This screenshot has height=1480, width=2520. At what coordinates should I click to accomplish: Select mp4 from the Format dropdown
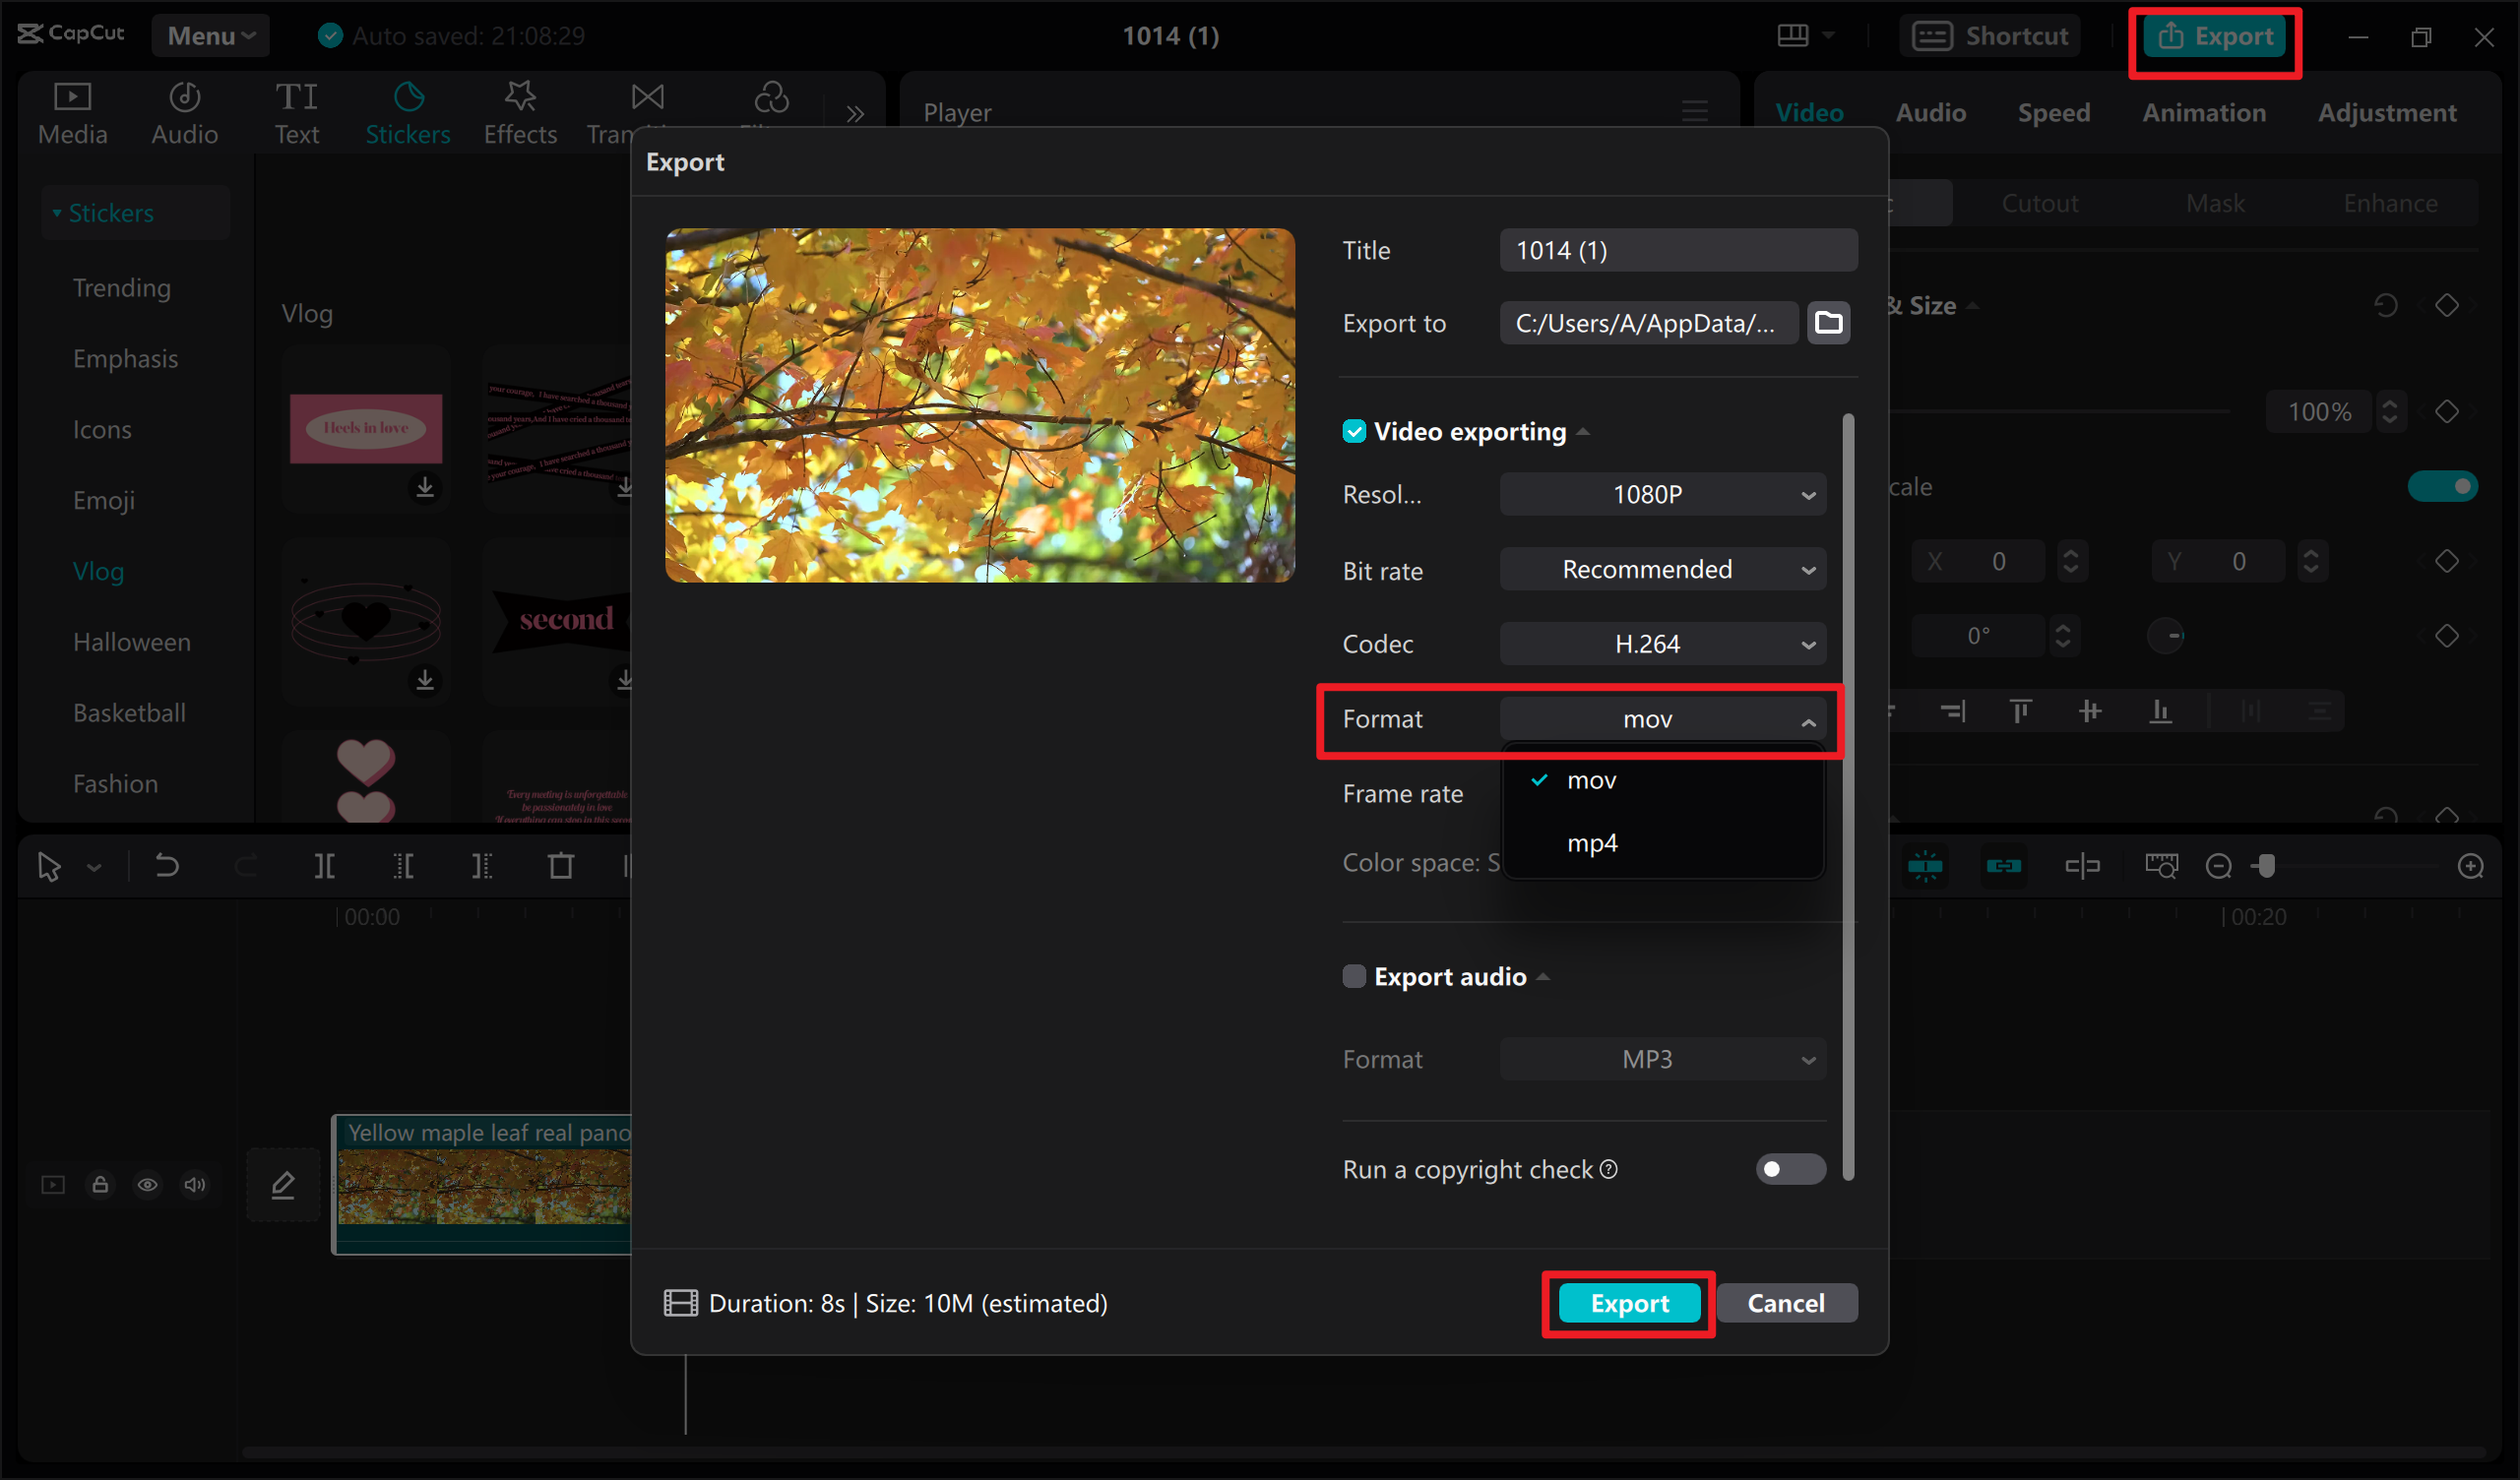point(1592,842)
